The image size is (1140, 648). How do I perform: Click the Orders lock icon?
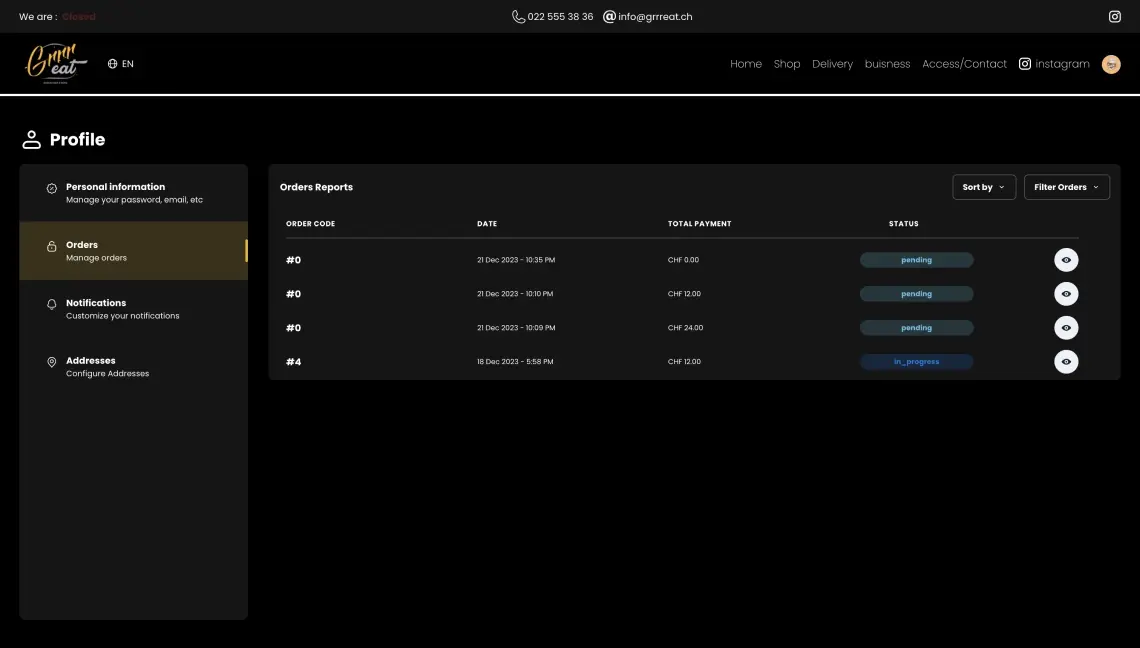coord(52,247)
